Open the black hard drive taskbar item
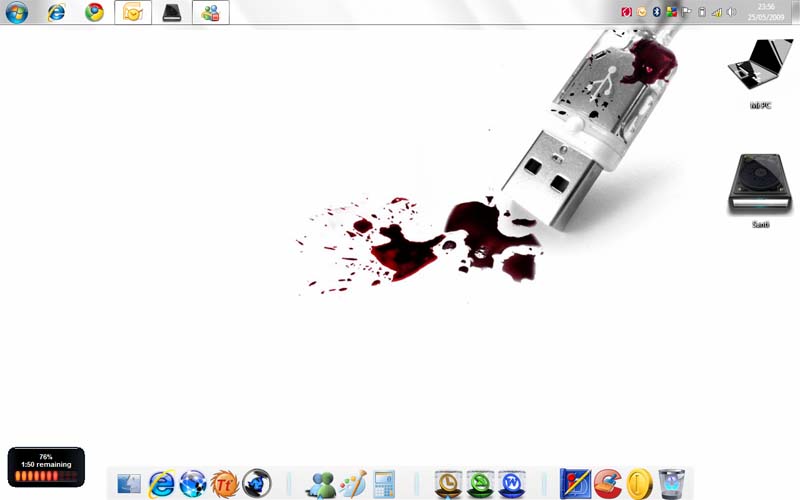 172,12
